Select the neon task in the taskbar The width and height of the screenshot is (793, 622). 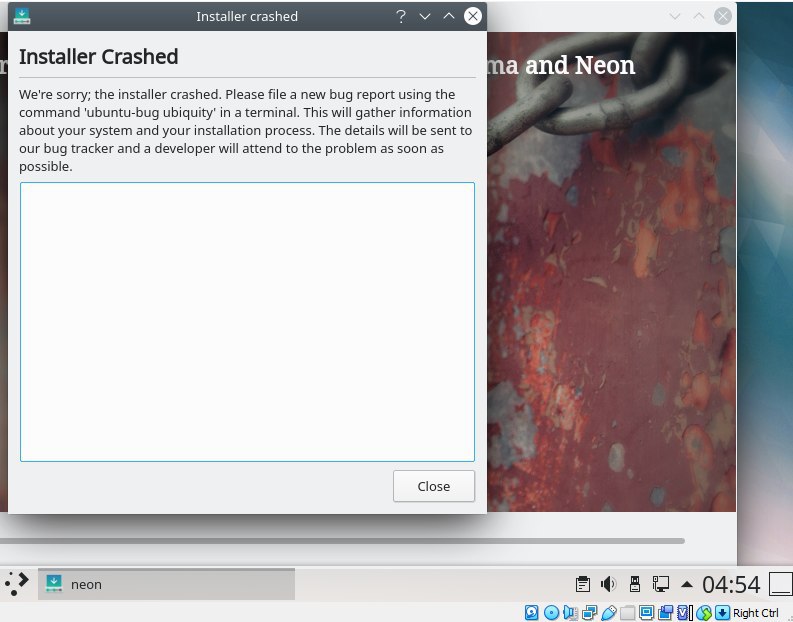click(x=166, y=584)
